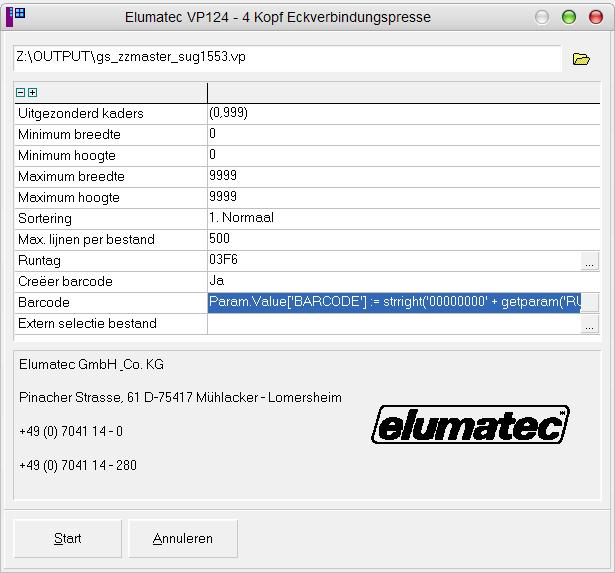Click the Minimum hoogte label

tap(67, 156)
